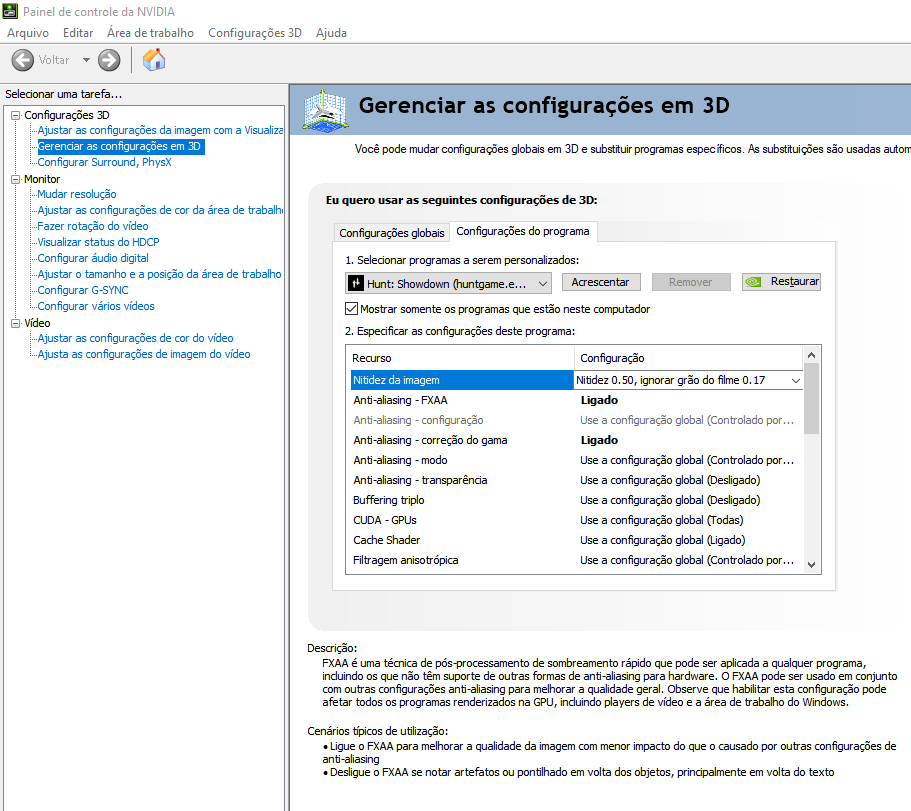This screenshot has height=811, width=911.
Task: Select the CUDA - GPUs row
Action: pyautogui.click(x=577, y=520)
